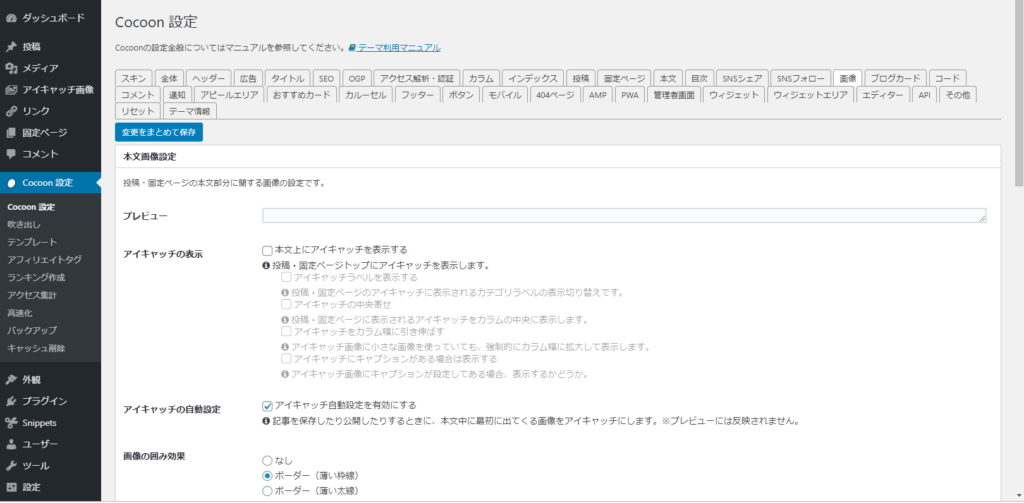
Task: Select ボーダー（薄い太線） radio option
Action: point(267,491)
